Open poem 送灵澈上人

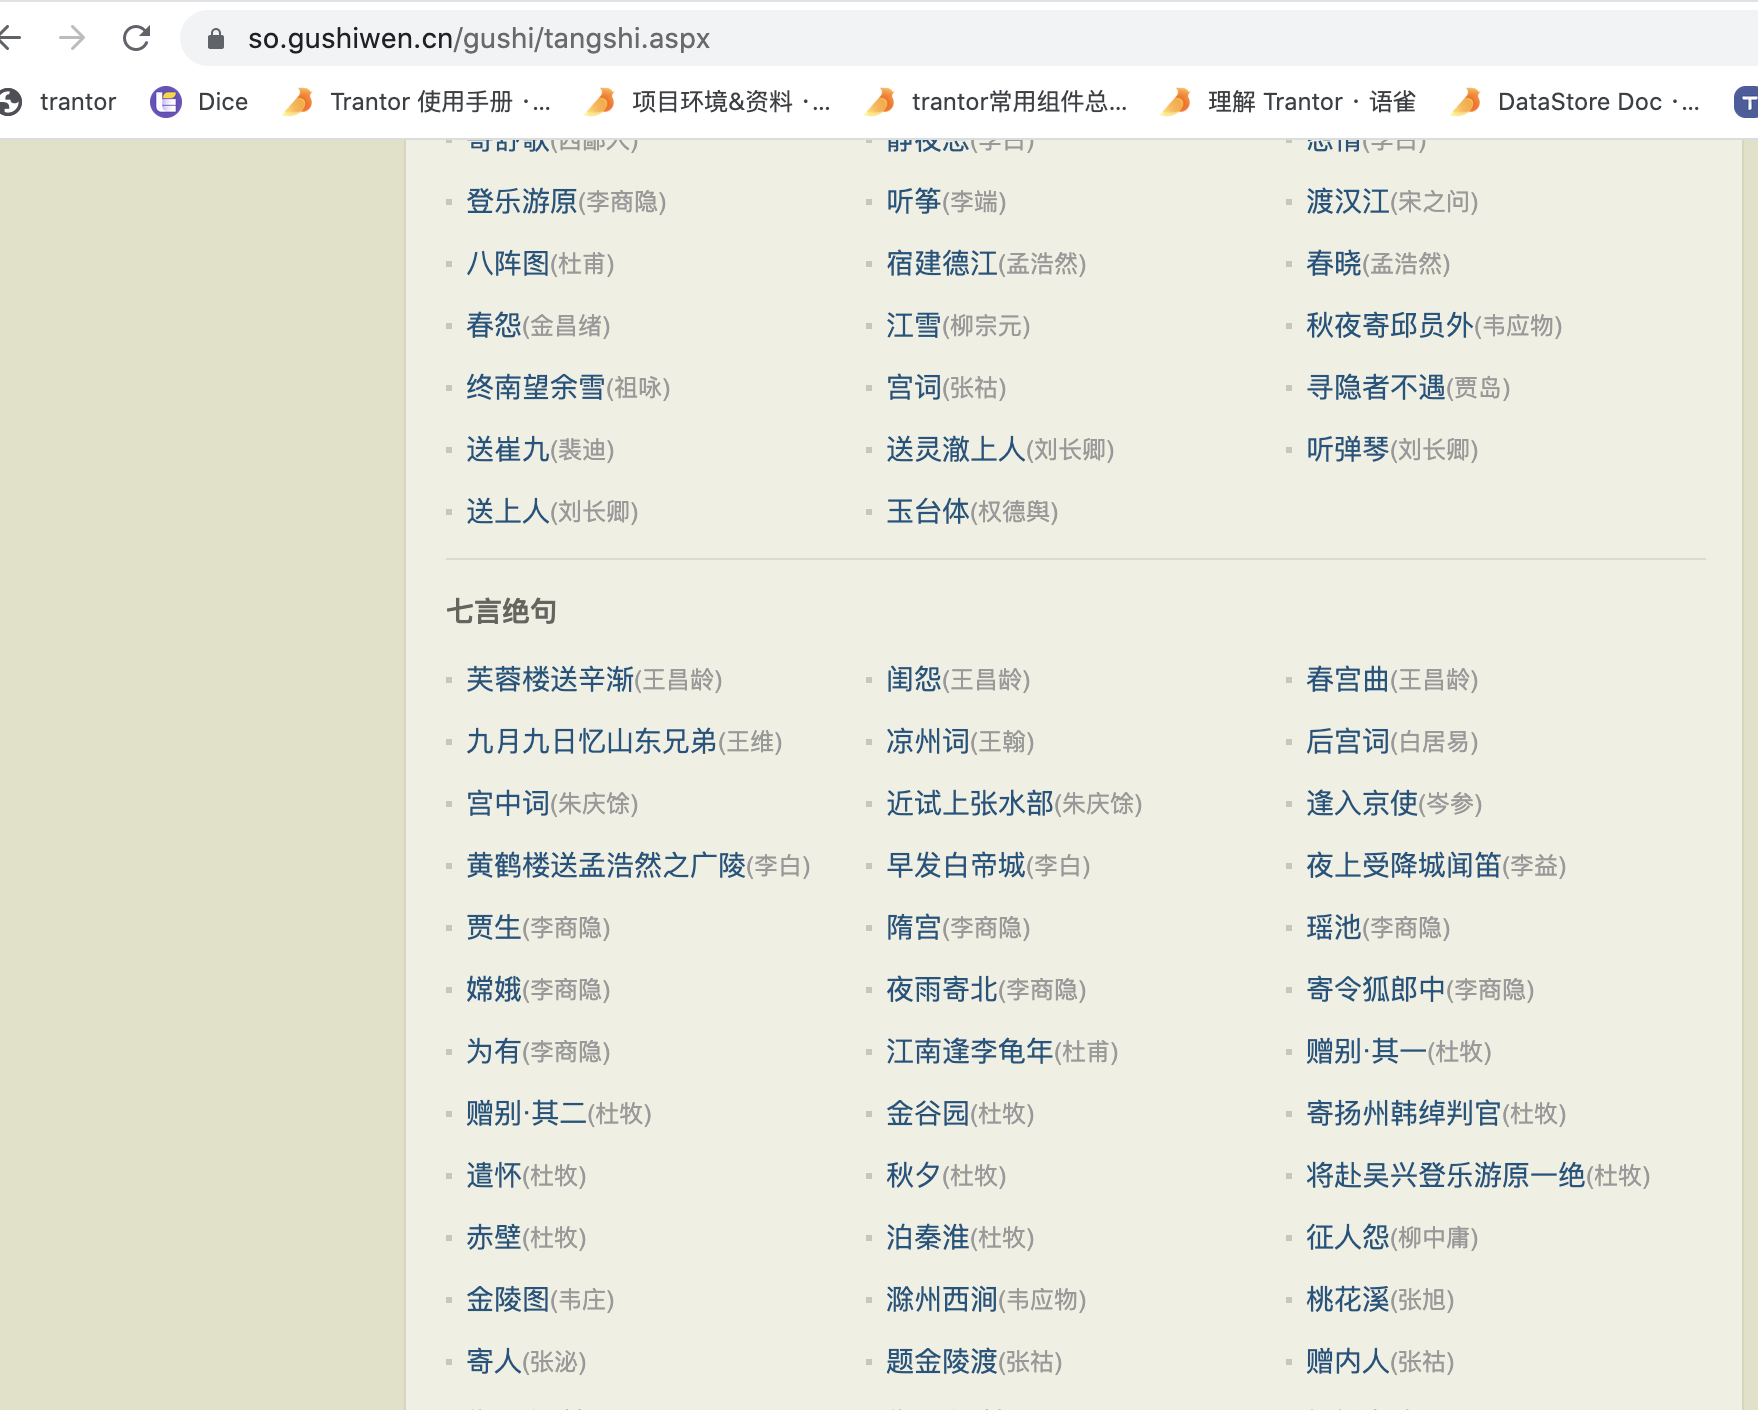956,450
